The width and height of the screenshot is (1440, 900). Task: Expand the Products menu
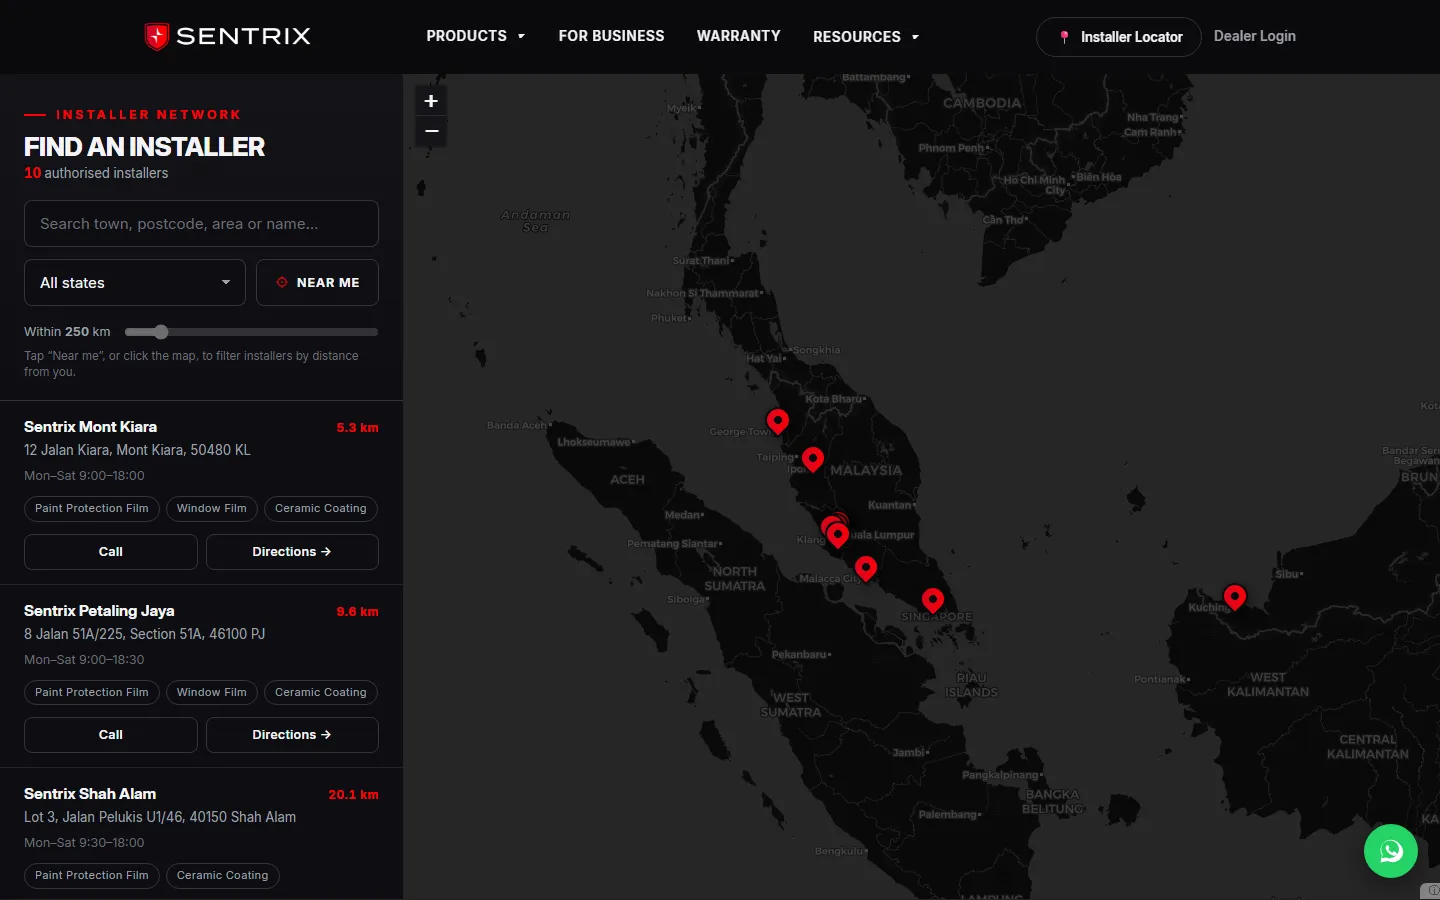click(476, 36)
